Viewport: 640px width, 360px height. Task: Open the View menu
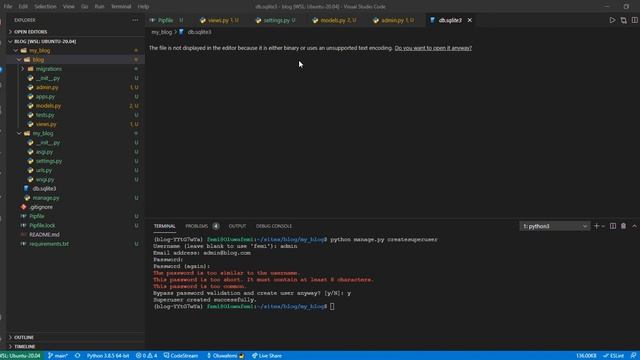coord(69,7)
